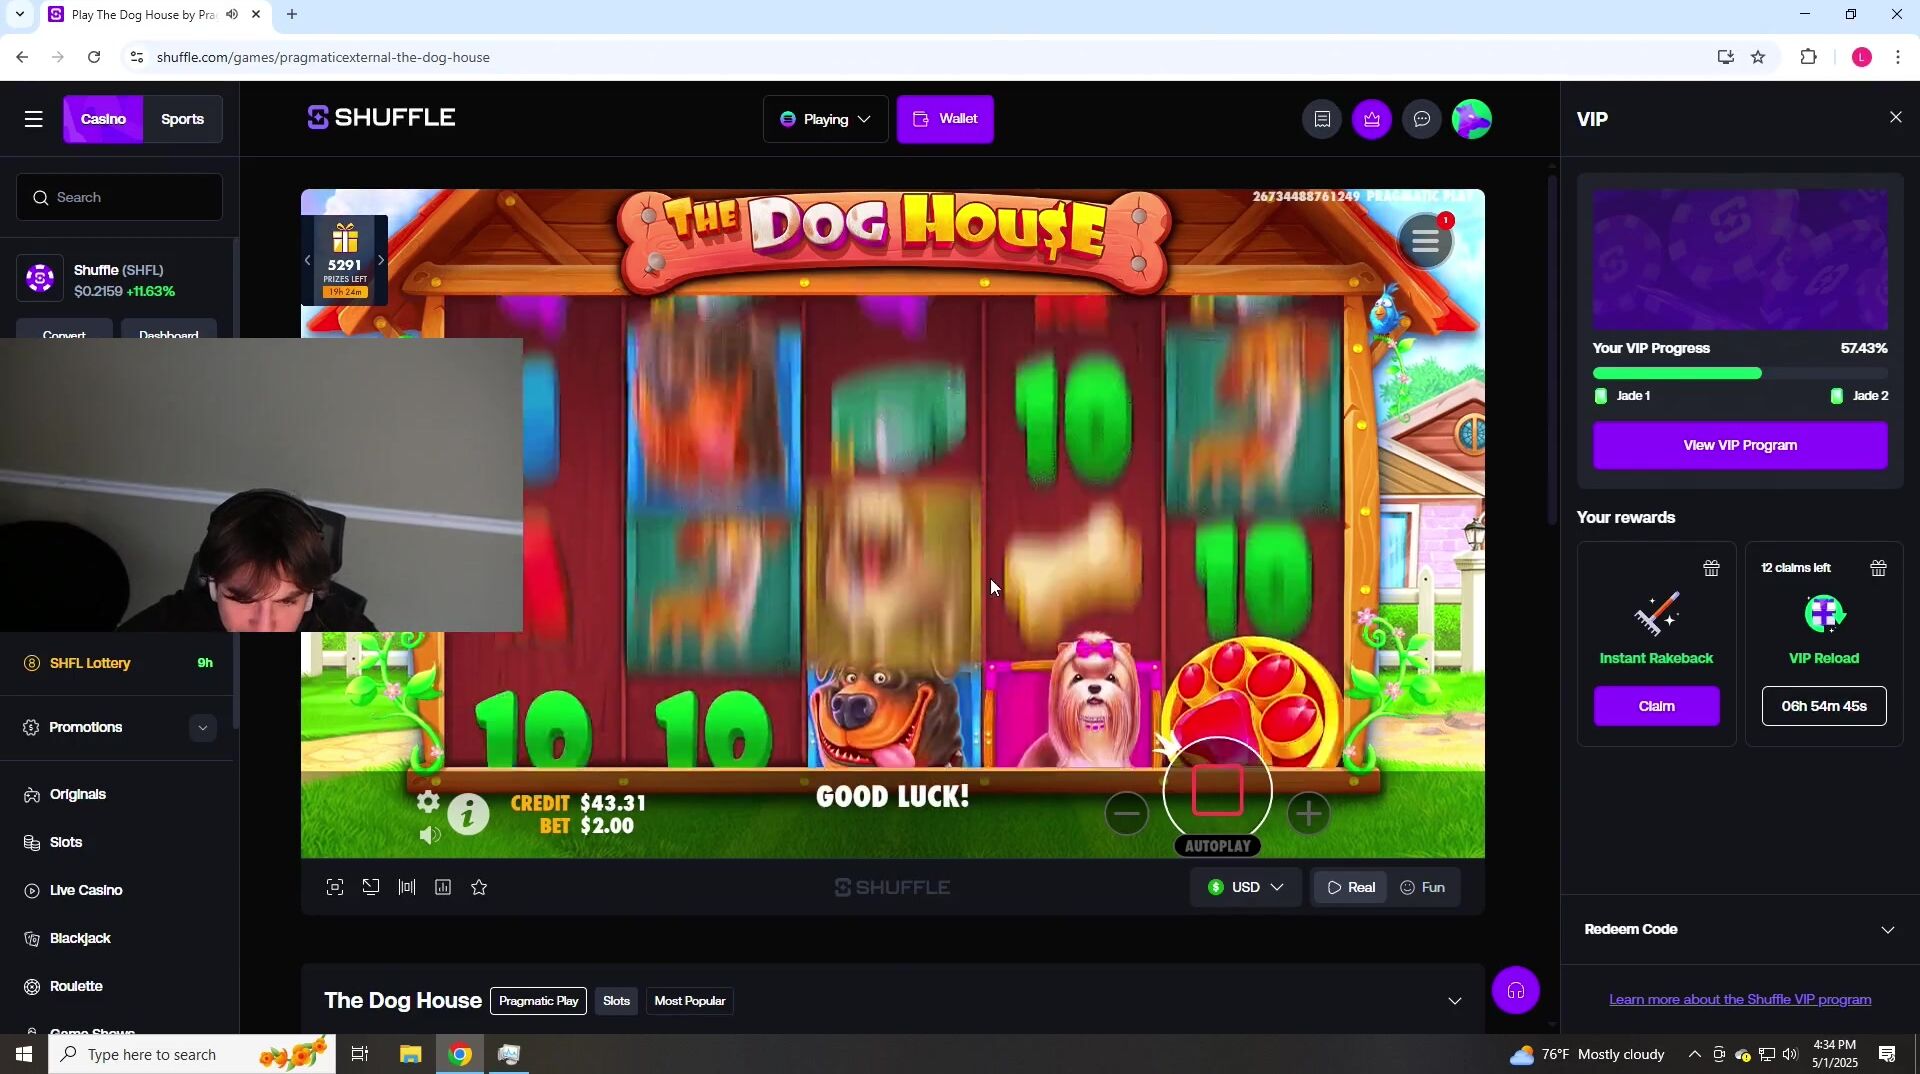Image resolution: width=1920 pixels, height=1074 pixels.
Task: Open live stats chart icon
Action: (443, 887)
